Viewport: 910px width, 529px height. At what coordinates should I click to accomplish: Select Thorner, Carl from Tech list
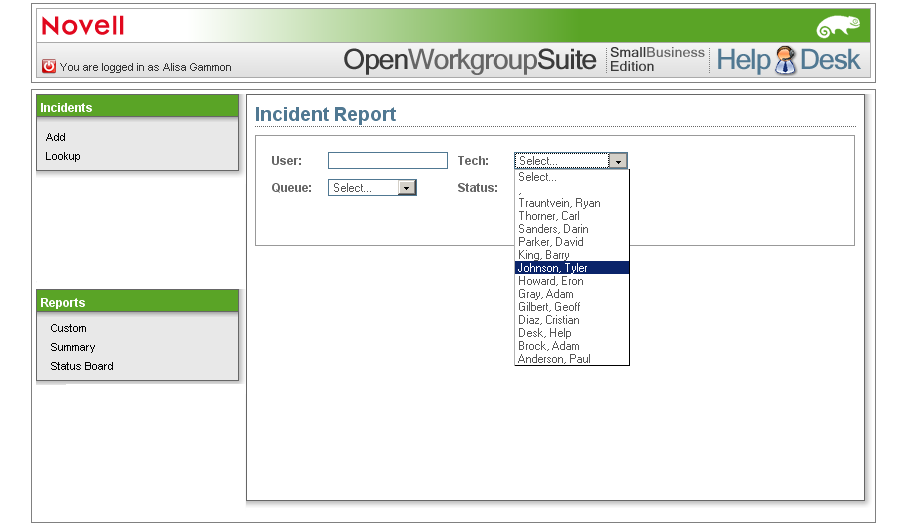click(x=572, y=216)
